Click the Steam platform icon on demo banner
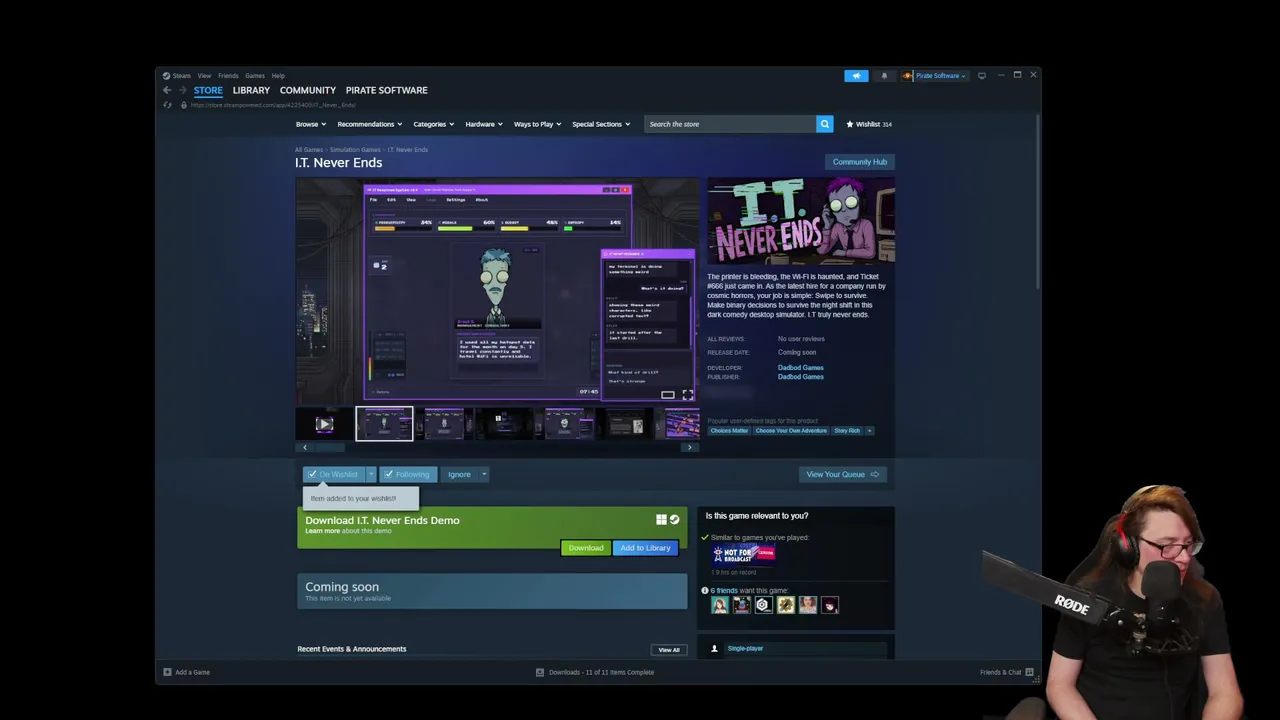 click(x=674, y=520)
